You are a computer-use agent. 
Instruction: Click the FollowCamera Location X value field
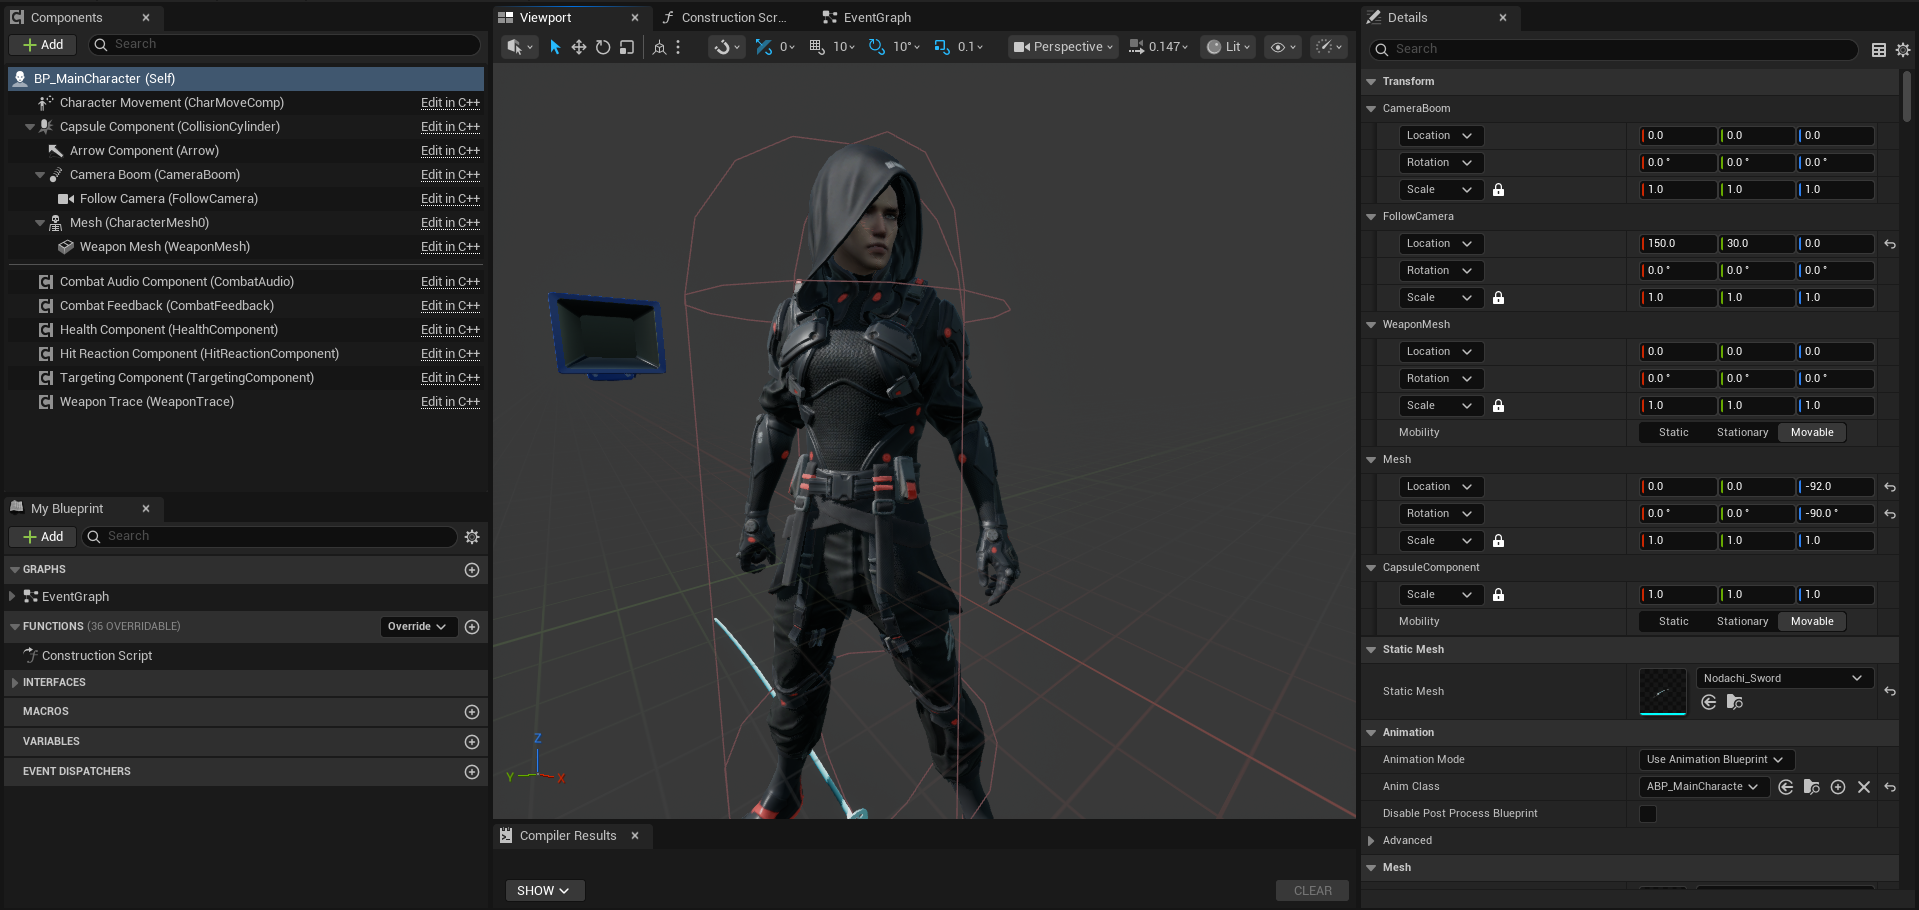click(1677, 244)
